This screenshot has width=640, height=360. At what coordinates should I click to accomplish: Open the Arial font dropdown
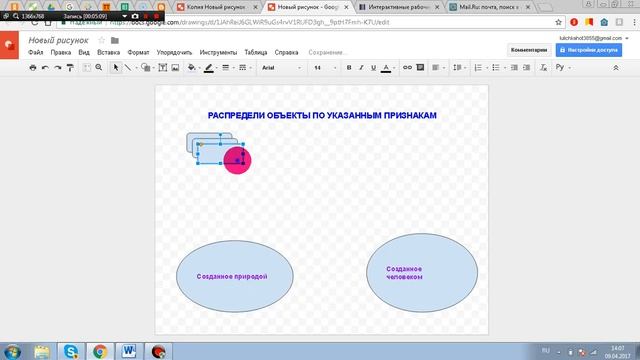pos(281,68)
